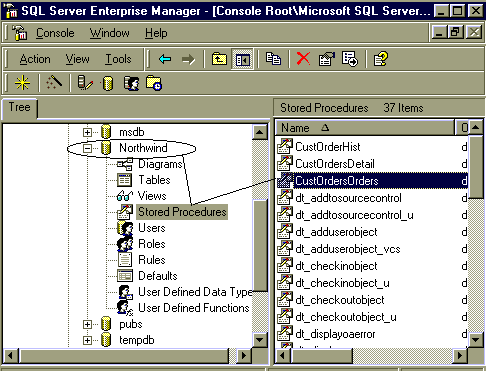Select dt_checkoutobject_u in the list
This screenshot has height=371, width=486.
point(346,317)
